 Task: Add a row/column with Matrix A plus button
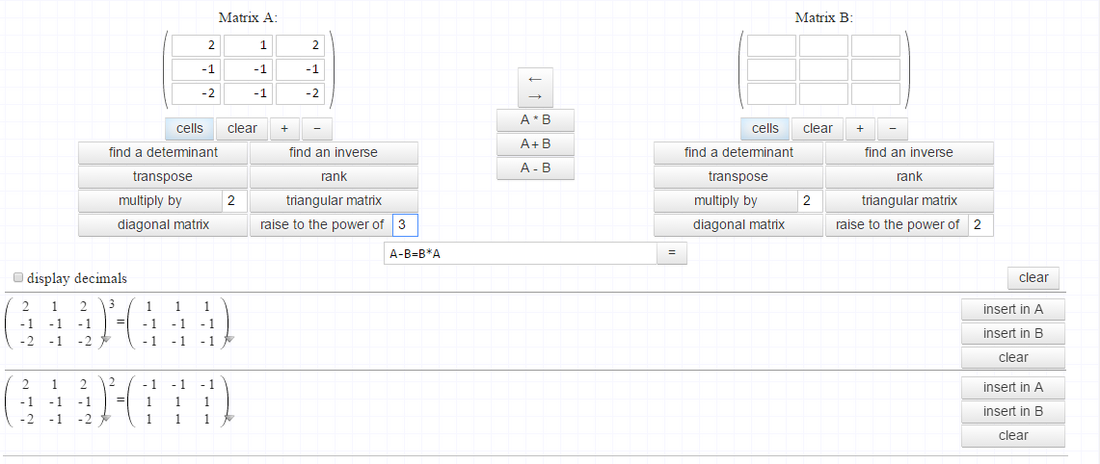[284, 128]
